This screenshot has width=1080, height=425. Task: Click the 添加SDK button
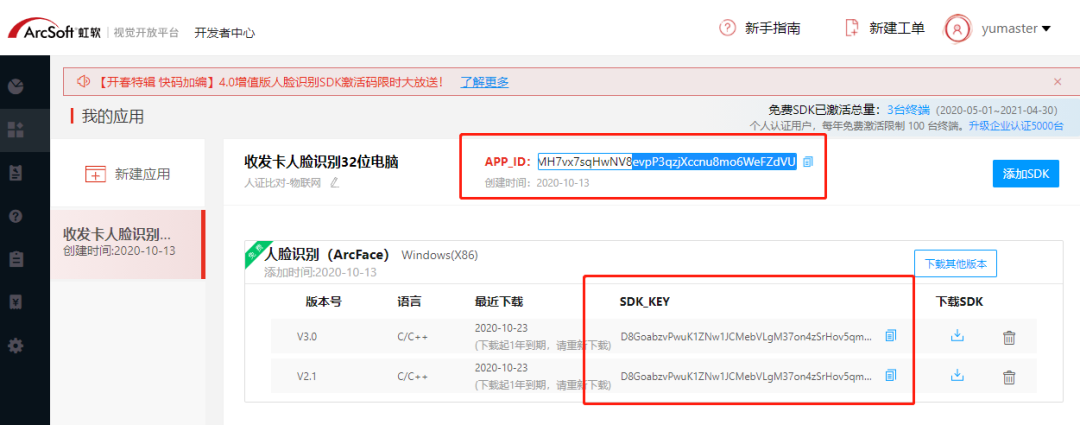(x=1026, y=174)
